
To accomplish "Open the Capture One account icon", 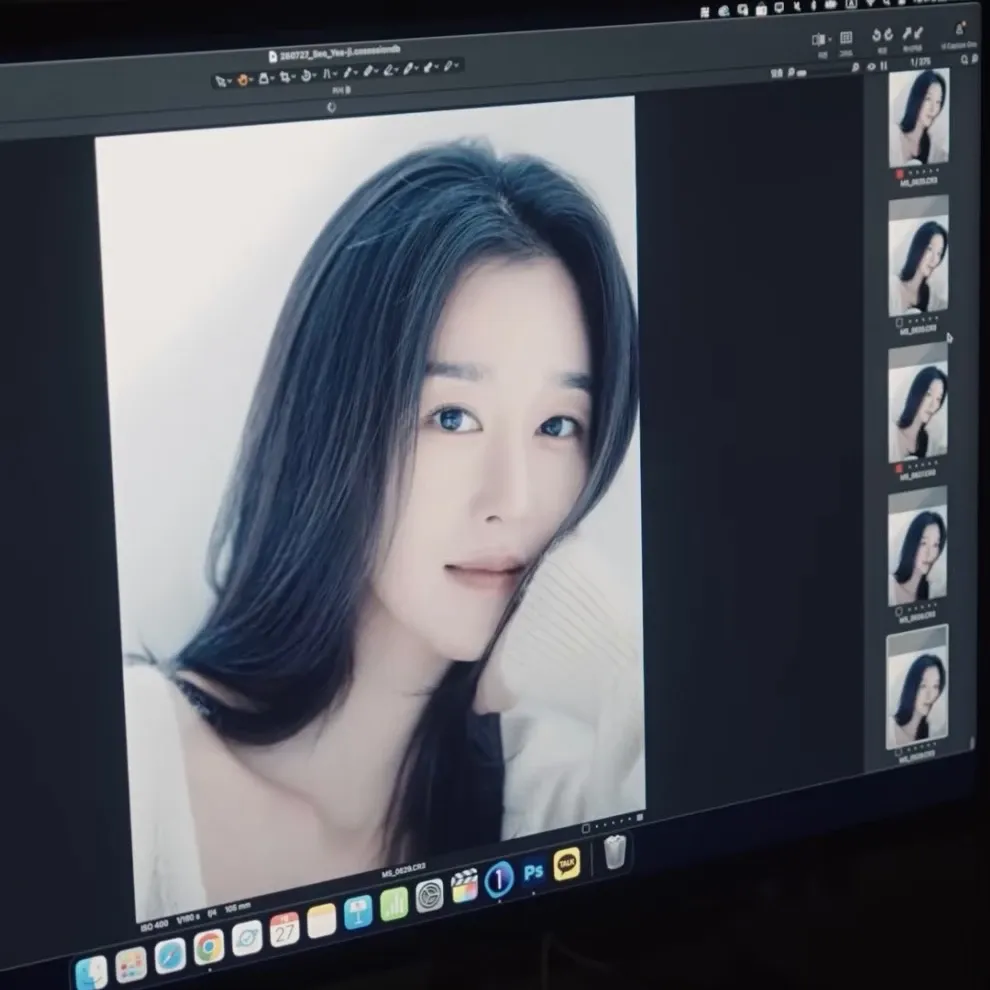I will [x=960, y=28].
